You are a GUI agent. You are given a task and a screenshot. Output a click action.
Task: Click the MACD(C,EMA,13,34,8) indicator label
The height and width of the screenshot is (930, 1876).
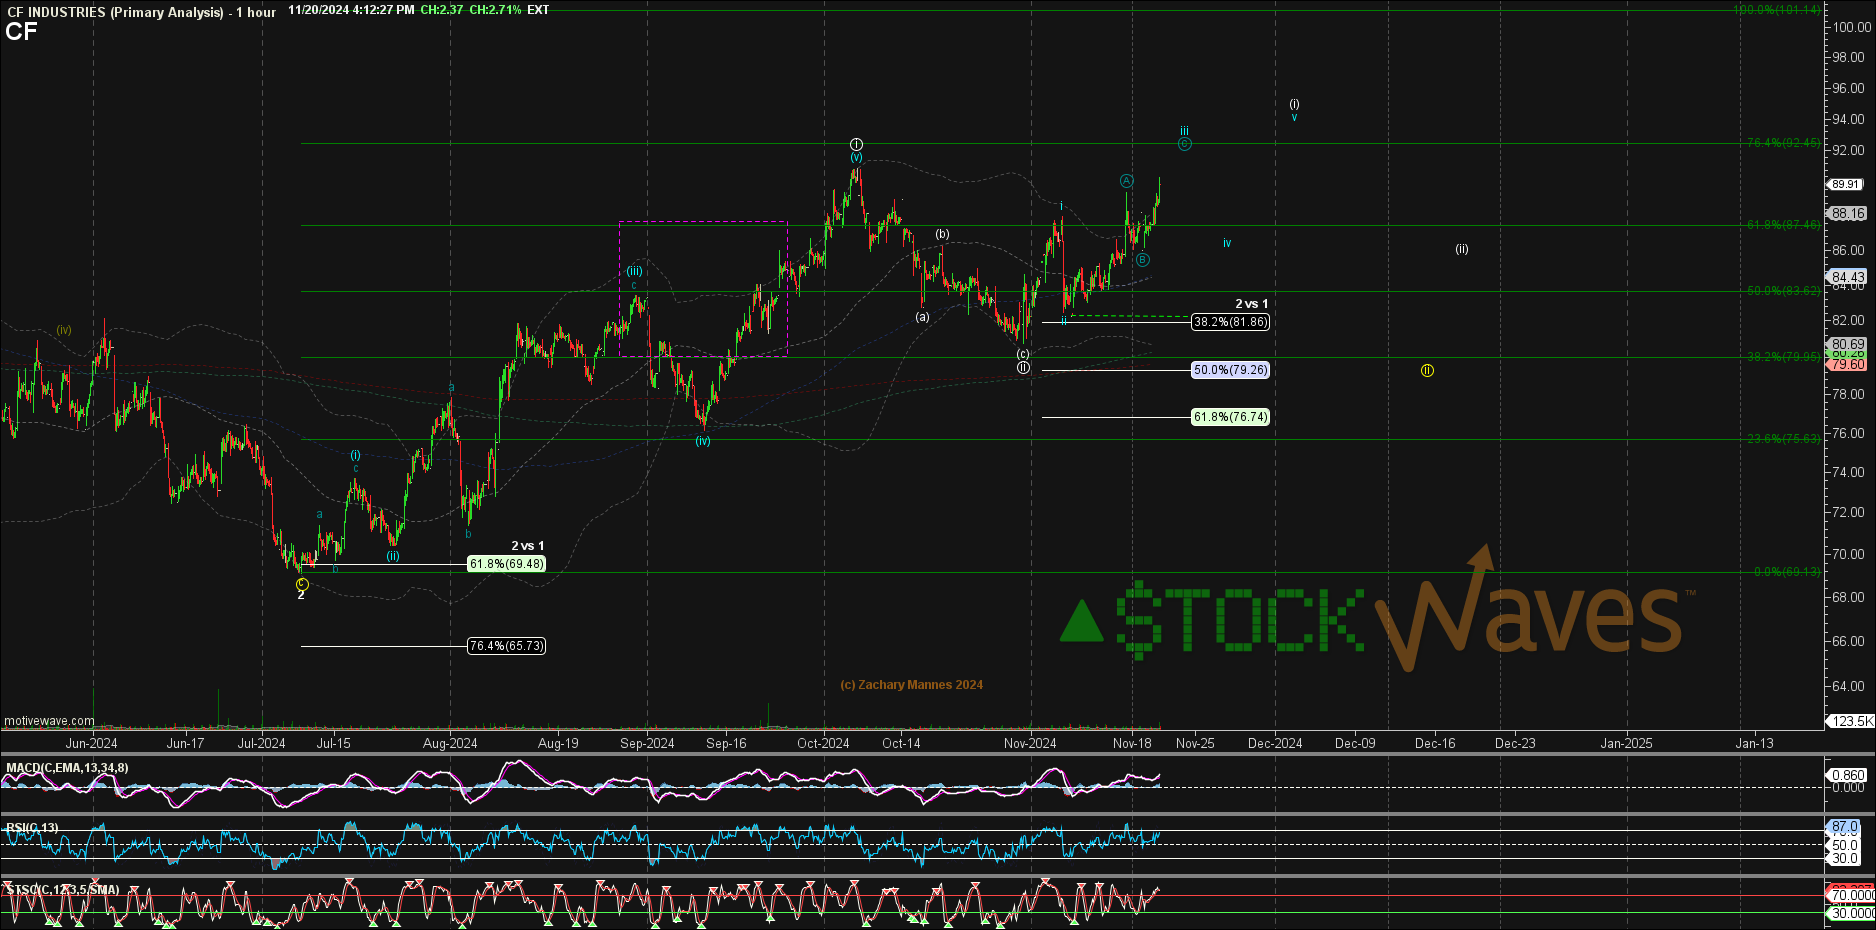[67, 768]
